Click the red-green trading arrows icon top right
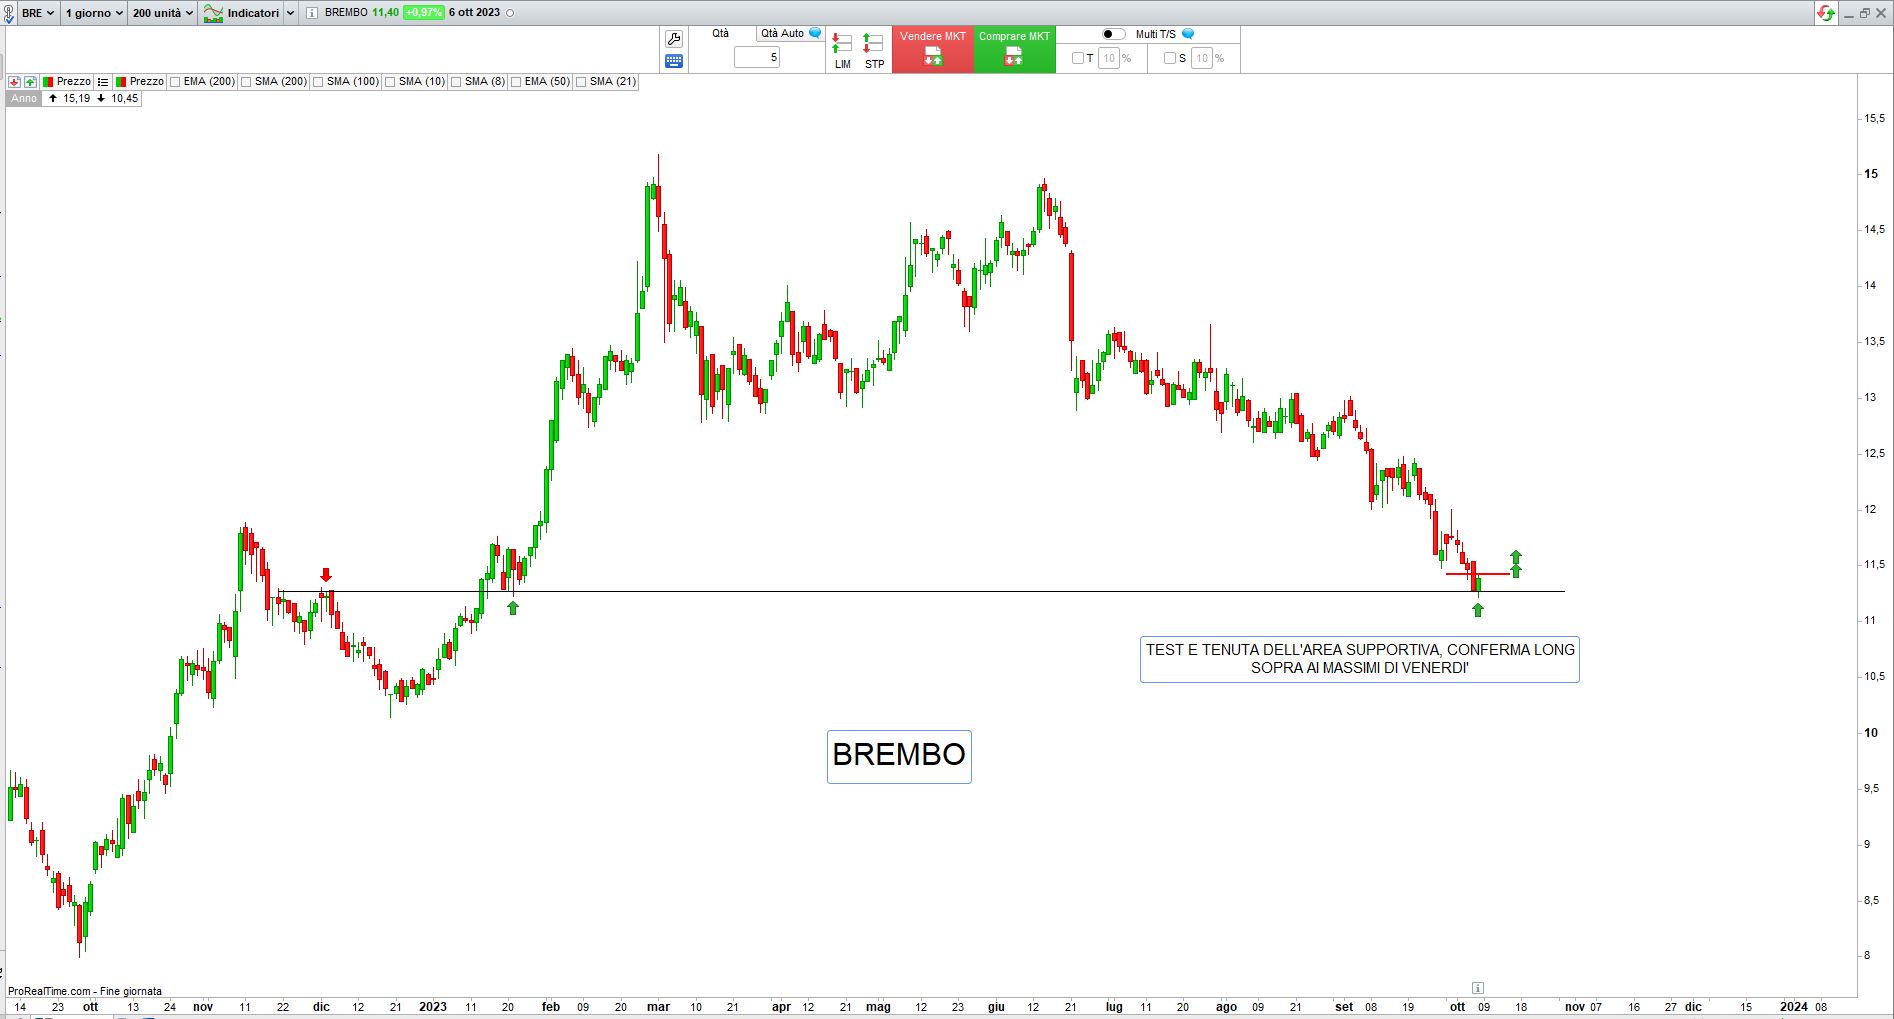The image size is (1894, 1019). point(1826,13)
